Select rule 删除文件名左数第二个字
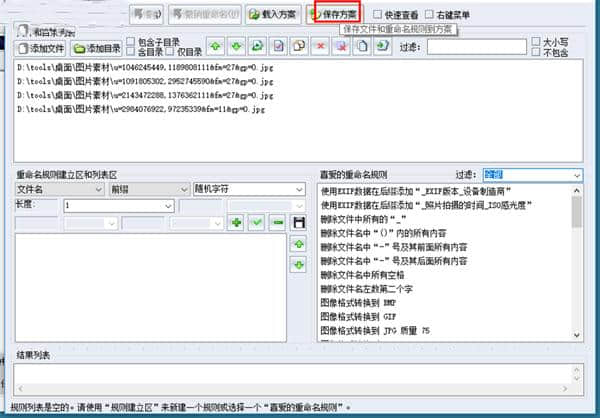600x418 pixels. pyautogui.click(x=367, y=289)
